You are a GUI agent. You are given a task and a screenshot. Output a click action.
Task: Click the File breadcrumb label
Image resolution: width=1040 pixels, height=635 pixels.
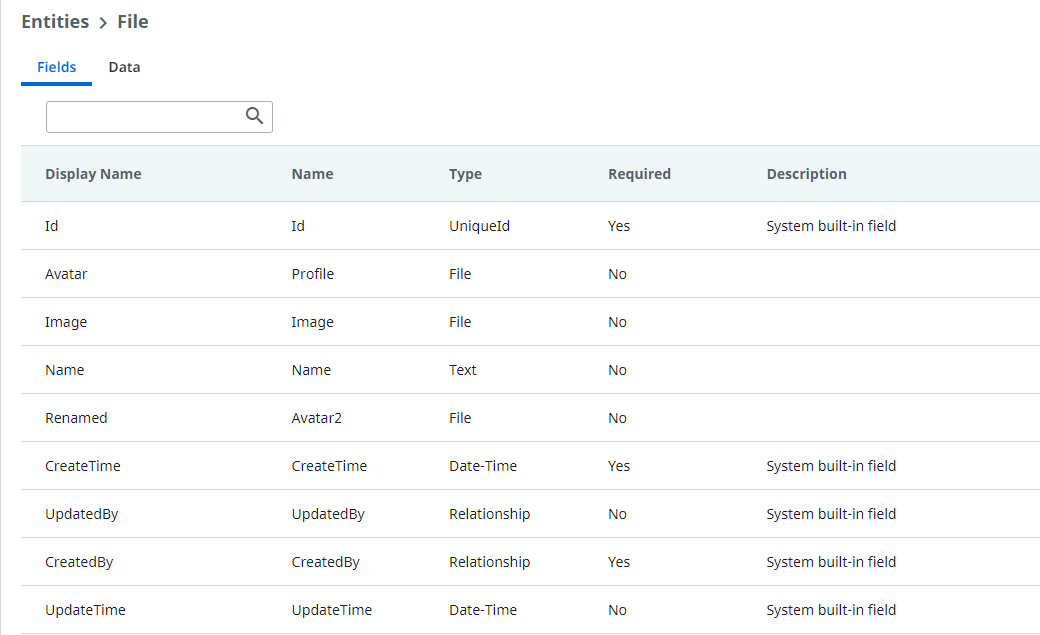(132, 21)
